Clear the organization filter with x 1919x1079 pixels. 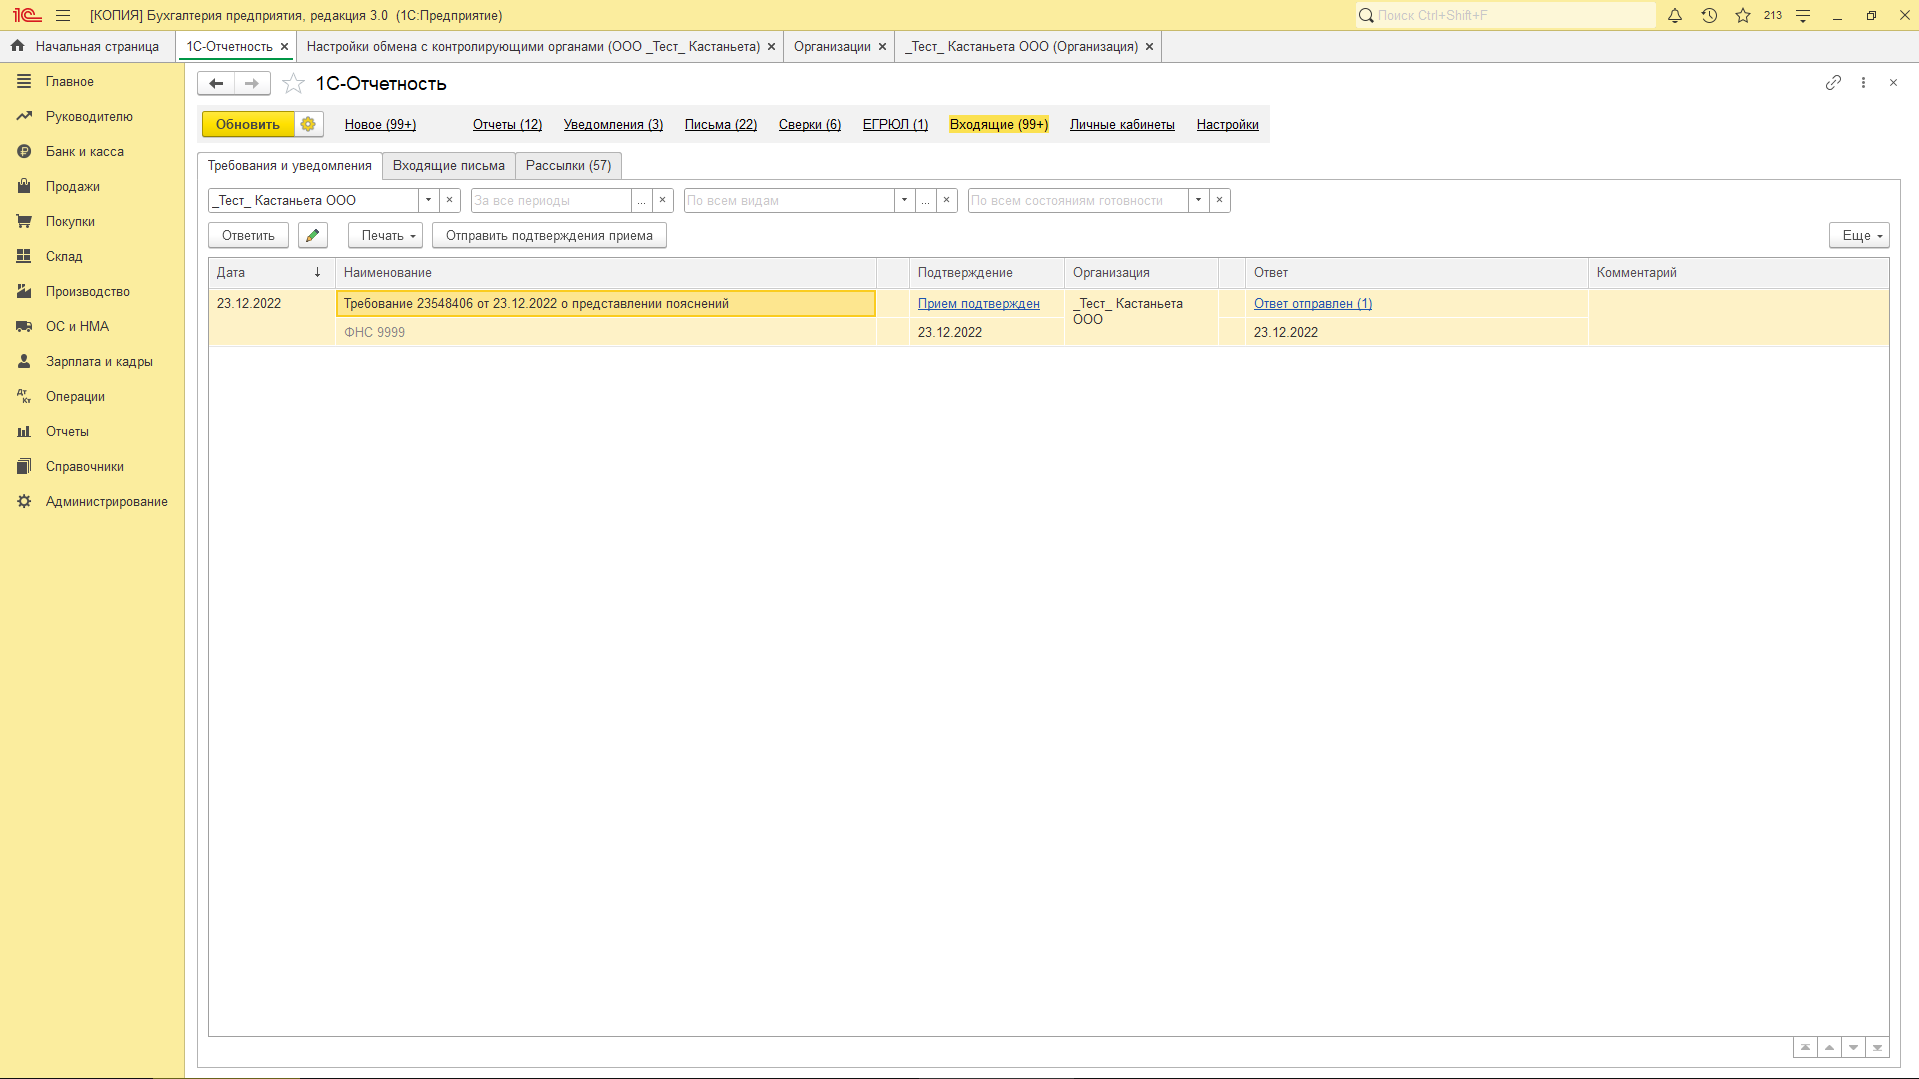coord(450,201)
